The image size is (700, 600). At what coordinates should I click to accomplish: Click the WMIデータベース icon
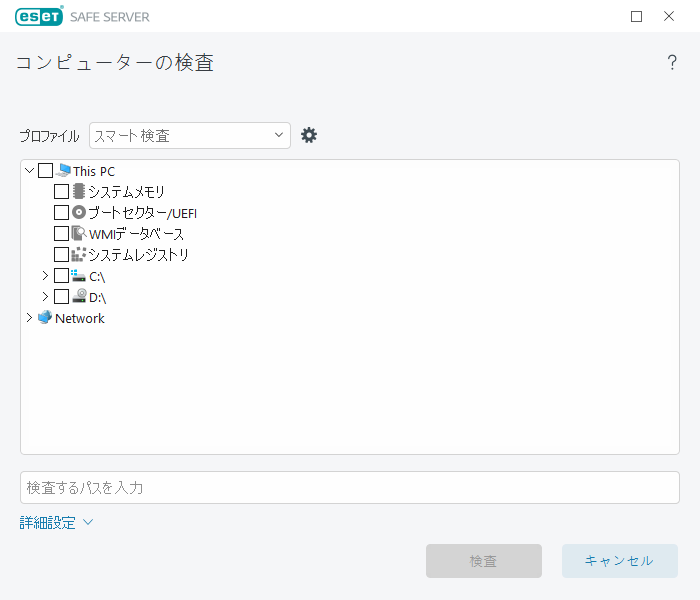[79, 233]
